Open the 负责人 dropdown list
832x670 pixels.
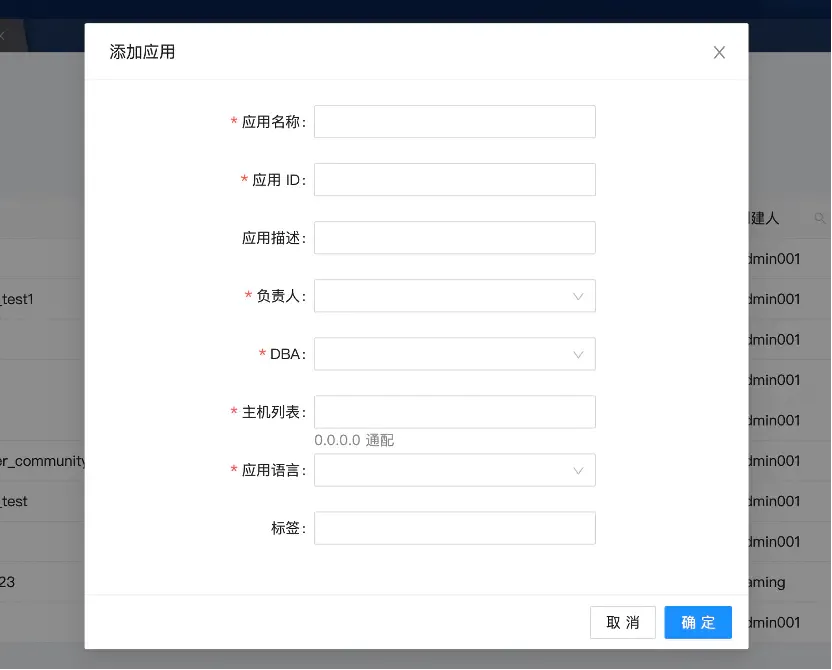tap(454, 296)
